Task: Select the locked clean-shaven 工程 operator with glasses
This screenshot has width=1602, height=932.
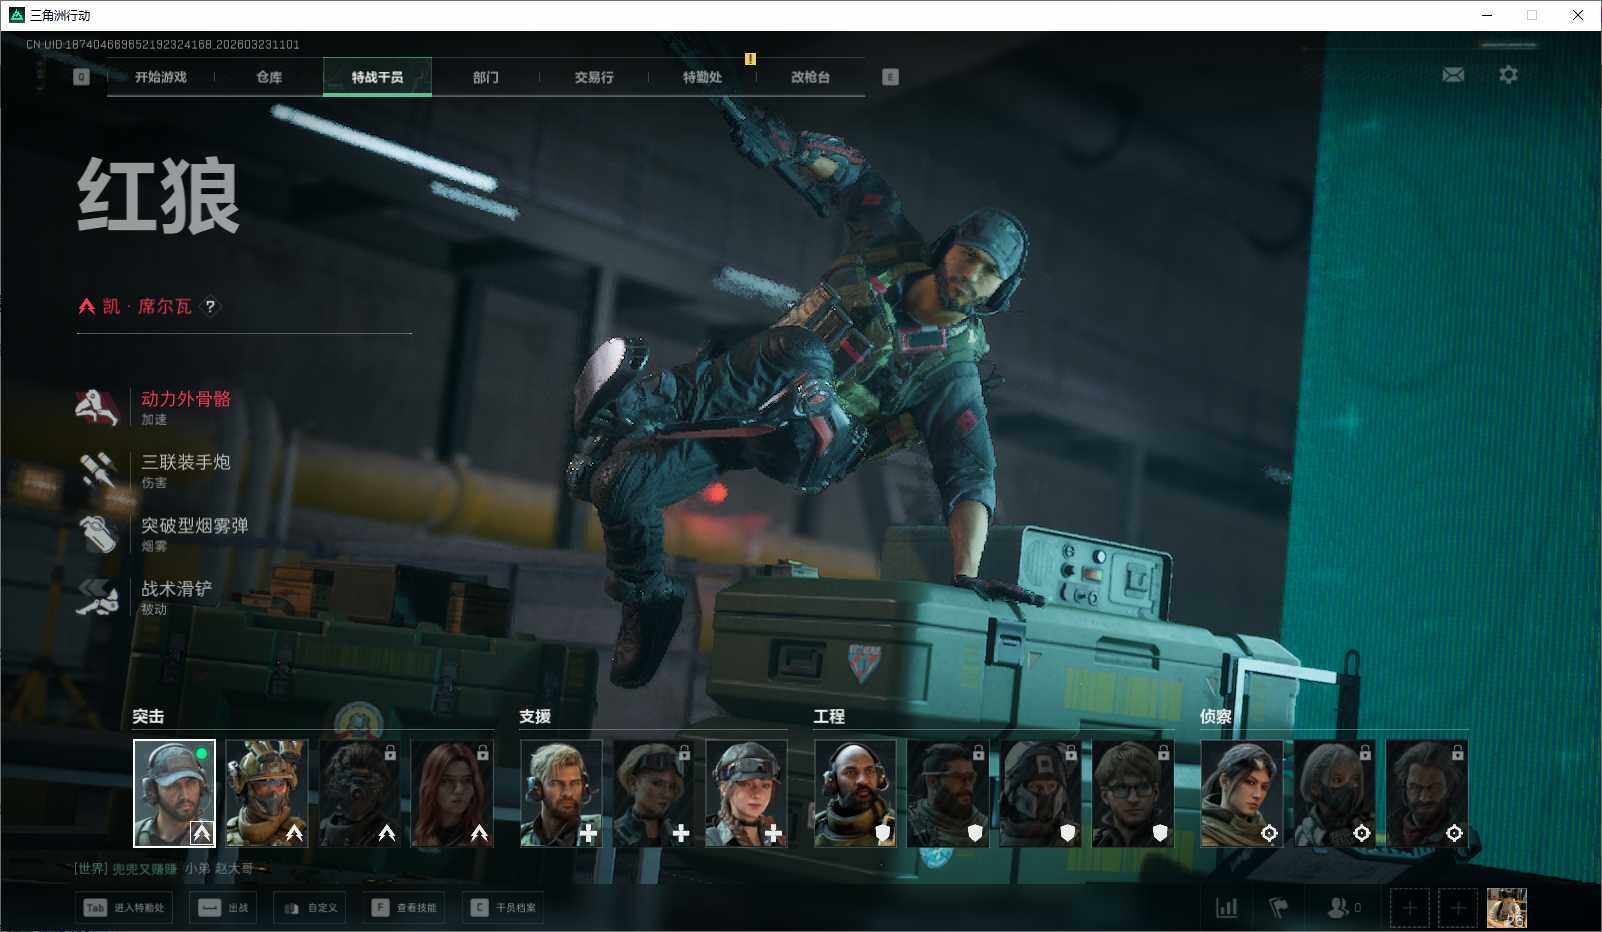Action: tap(1132, 793)
